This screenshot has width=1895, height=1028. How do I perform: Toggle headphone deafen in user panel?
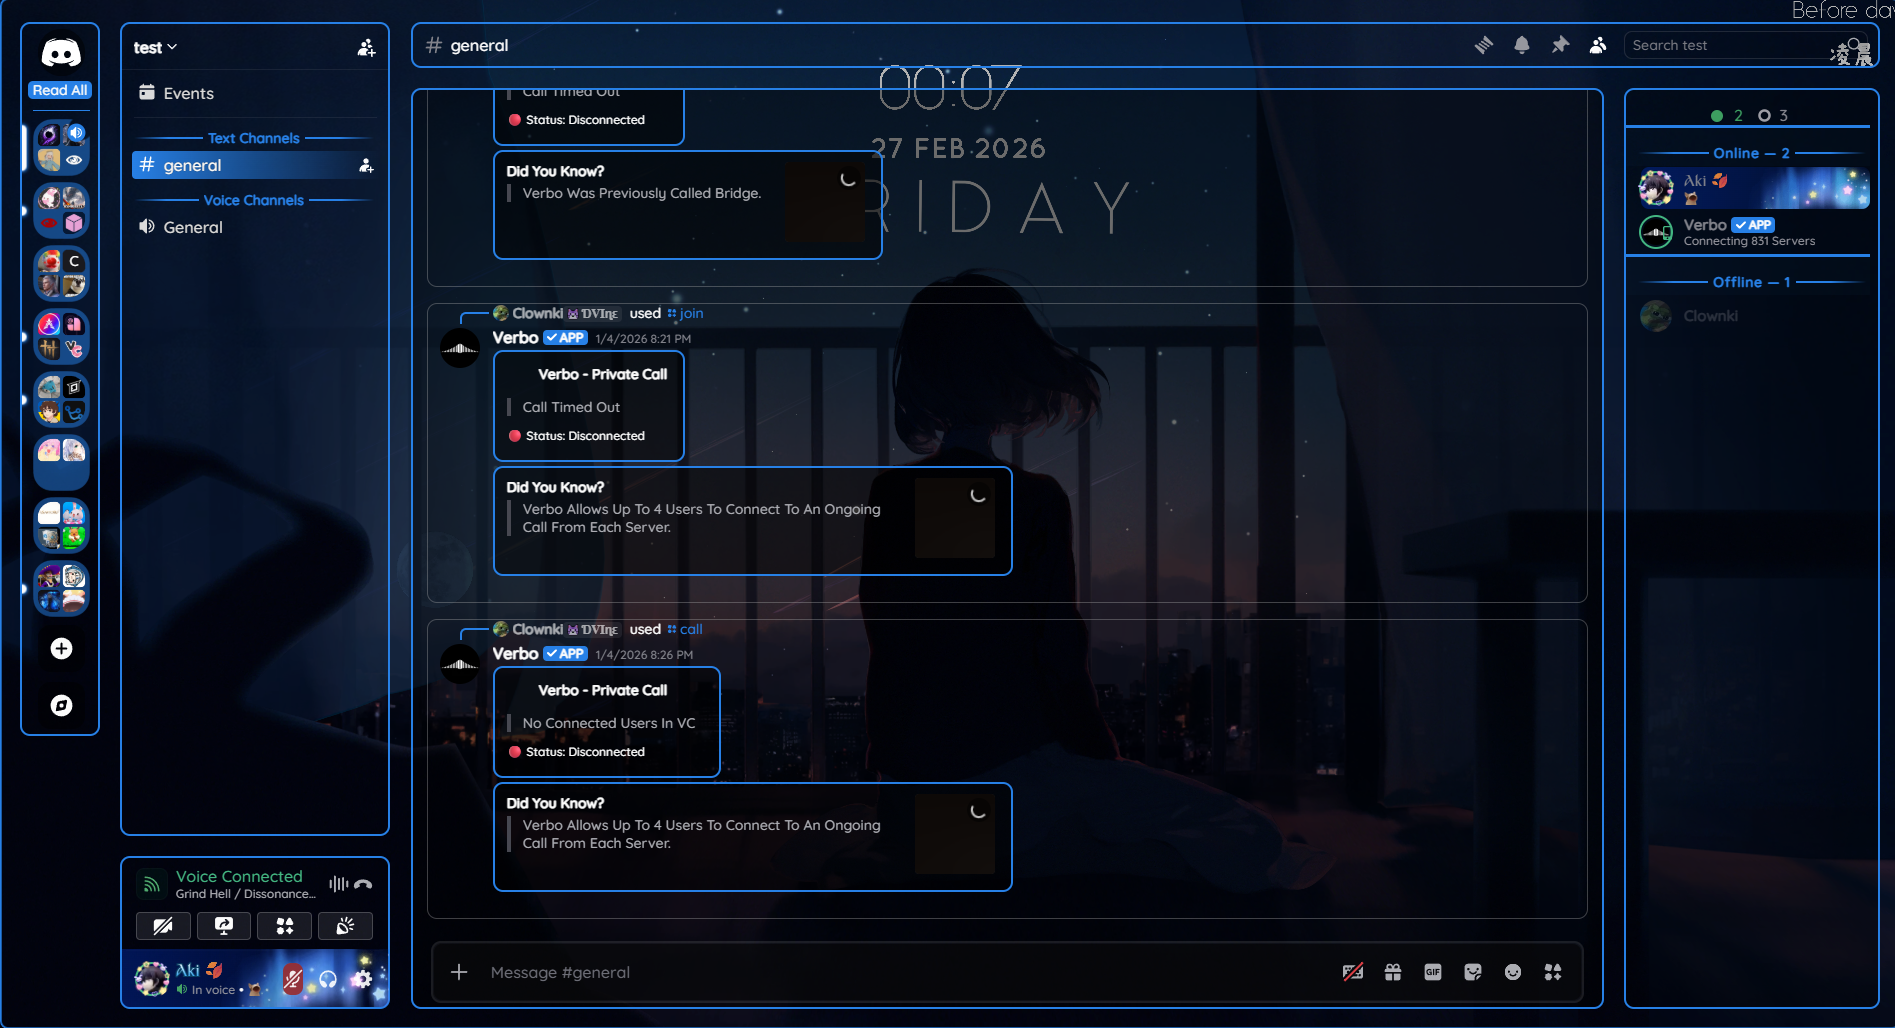tap(328, 979)
